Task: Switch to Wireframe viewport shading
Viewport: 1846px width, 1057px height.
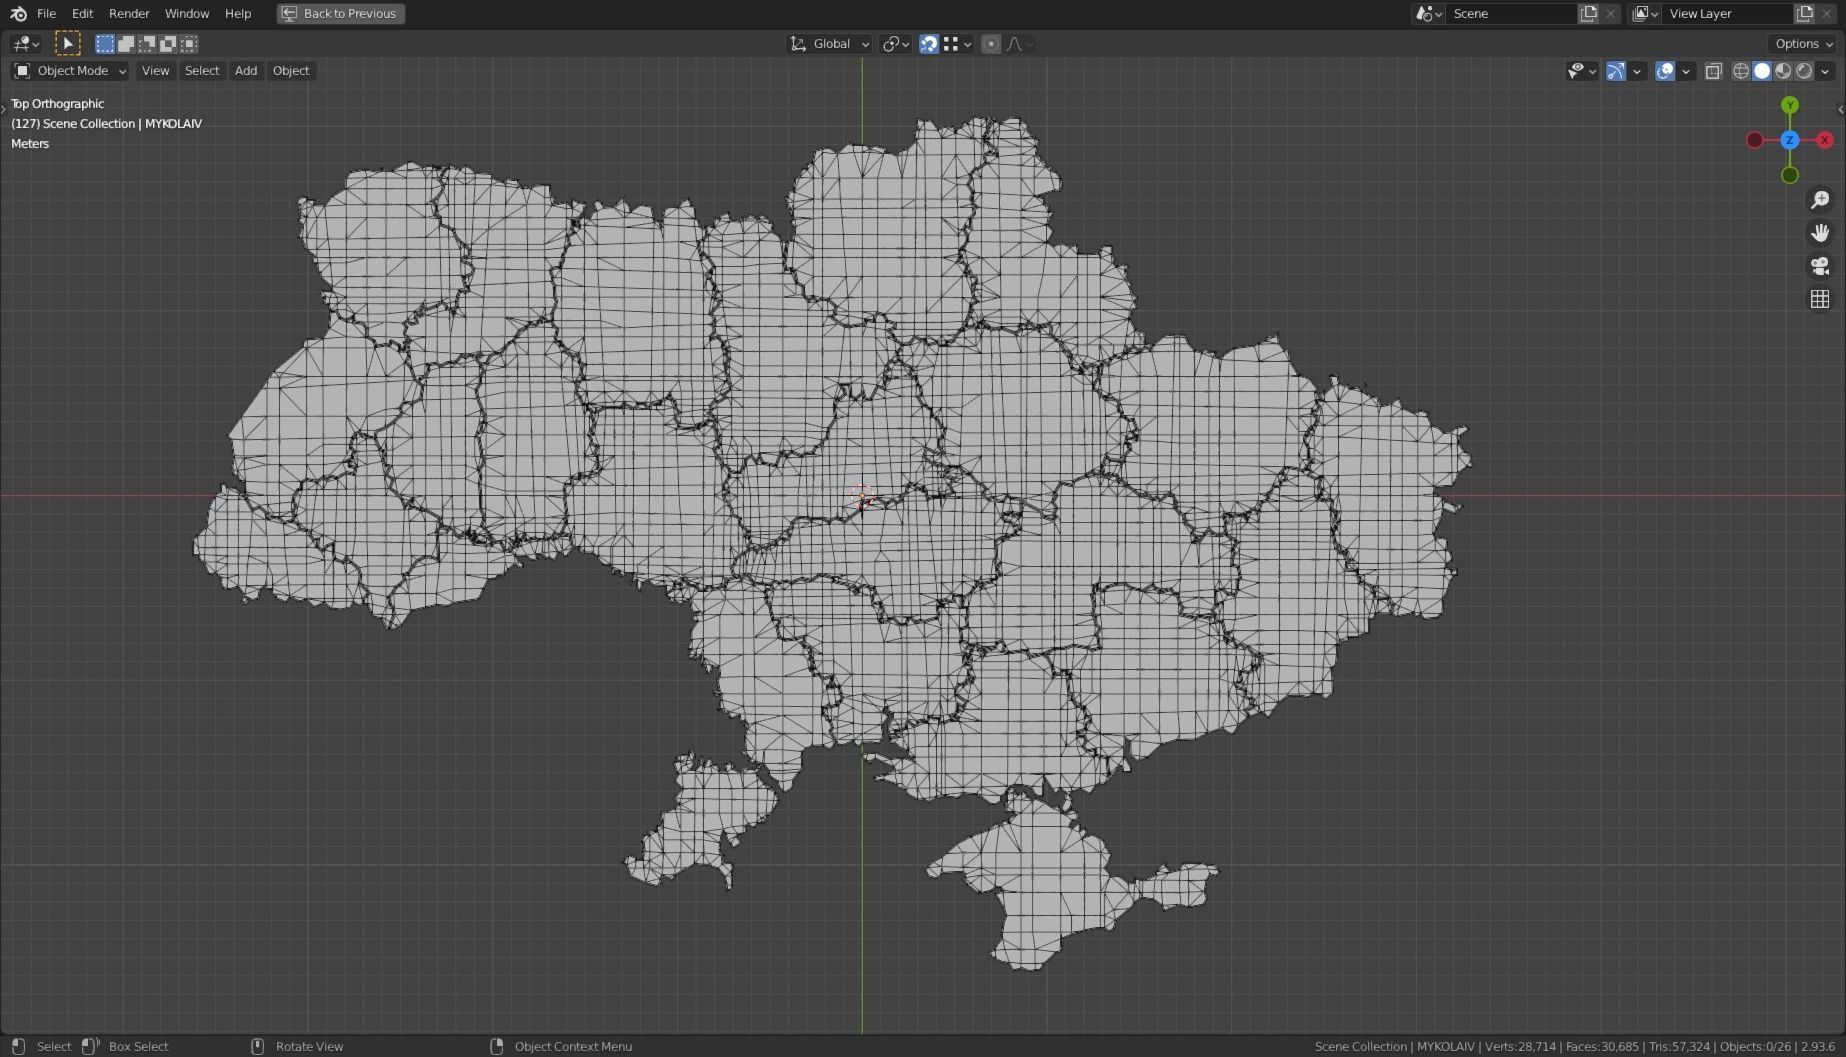Action: click(1741, 71)
